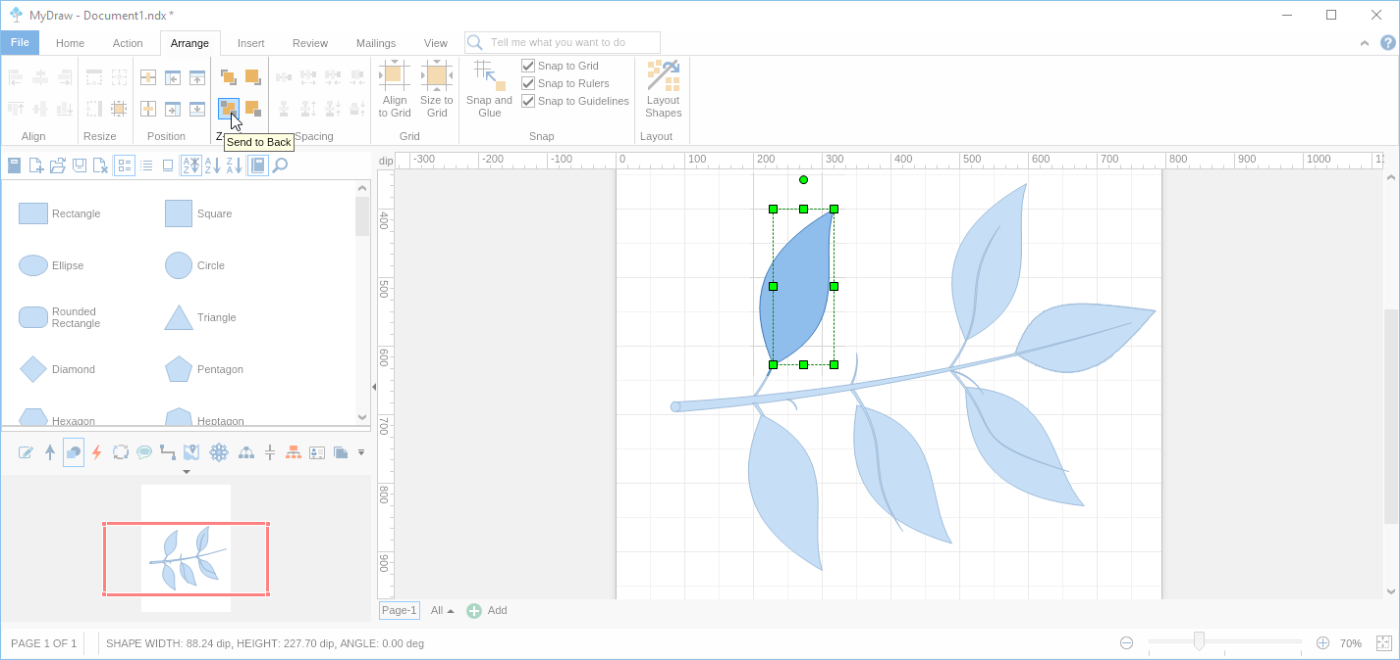Switch to the Insert ribbon tab
This screenshot has width=1400, height=660.
(250, 43)
